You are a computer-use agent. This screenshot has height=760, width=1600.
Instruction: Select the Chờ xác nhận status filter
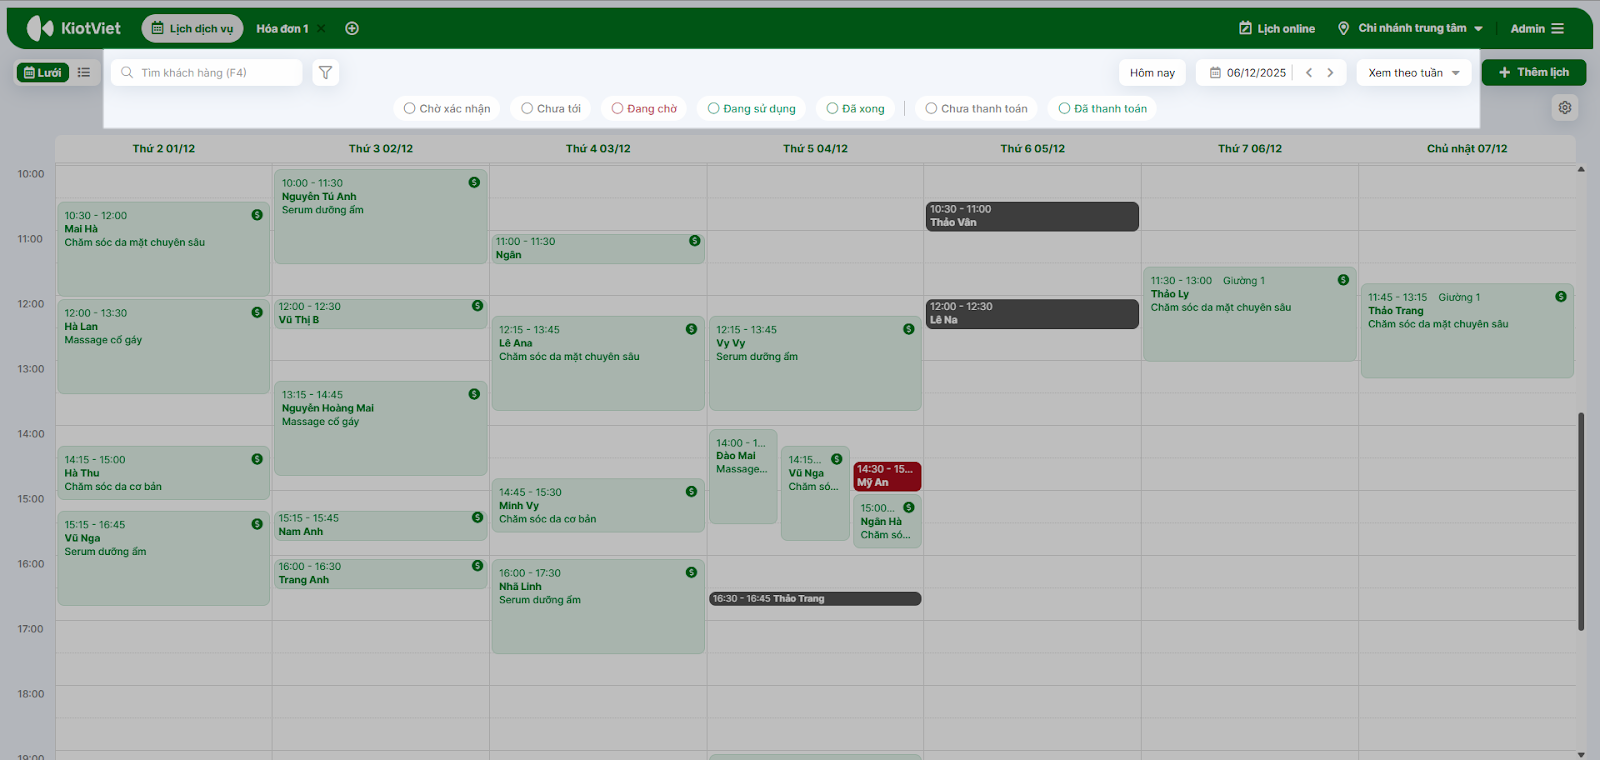pos(447,108)
